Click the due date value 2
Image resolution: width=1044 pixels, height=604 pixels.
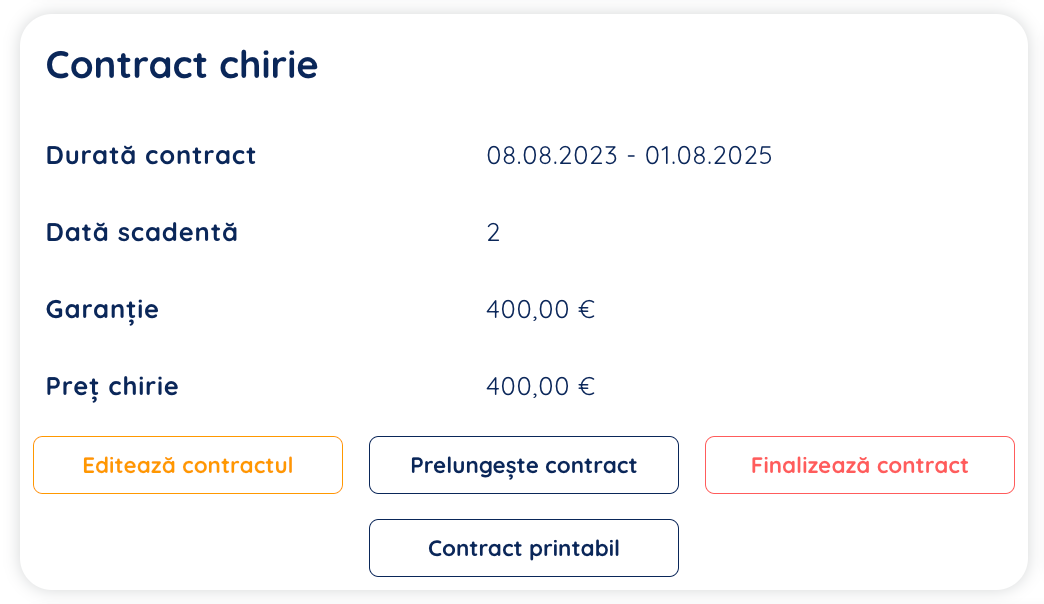point(493,233)
